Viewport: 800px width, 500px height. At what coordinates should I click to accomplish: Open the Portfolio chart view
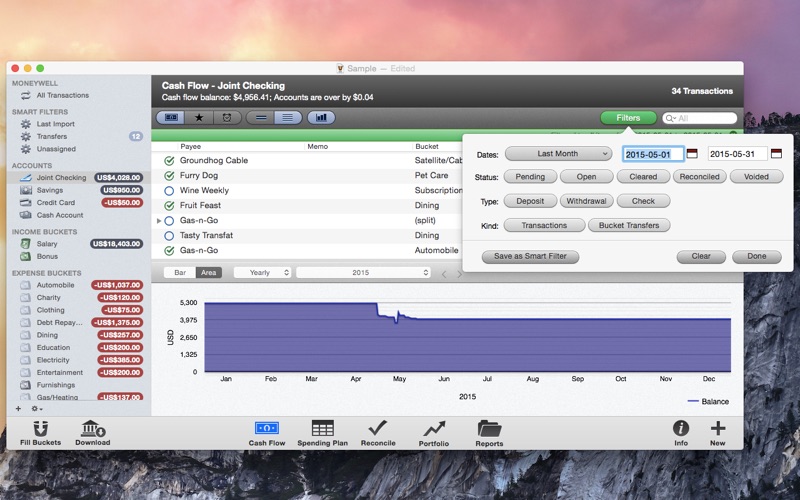[434, 428]
